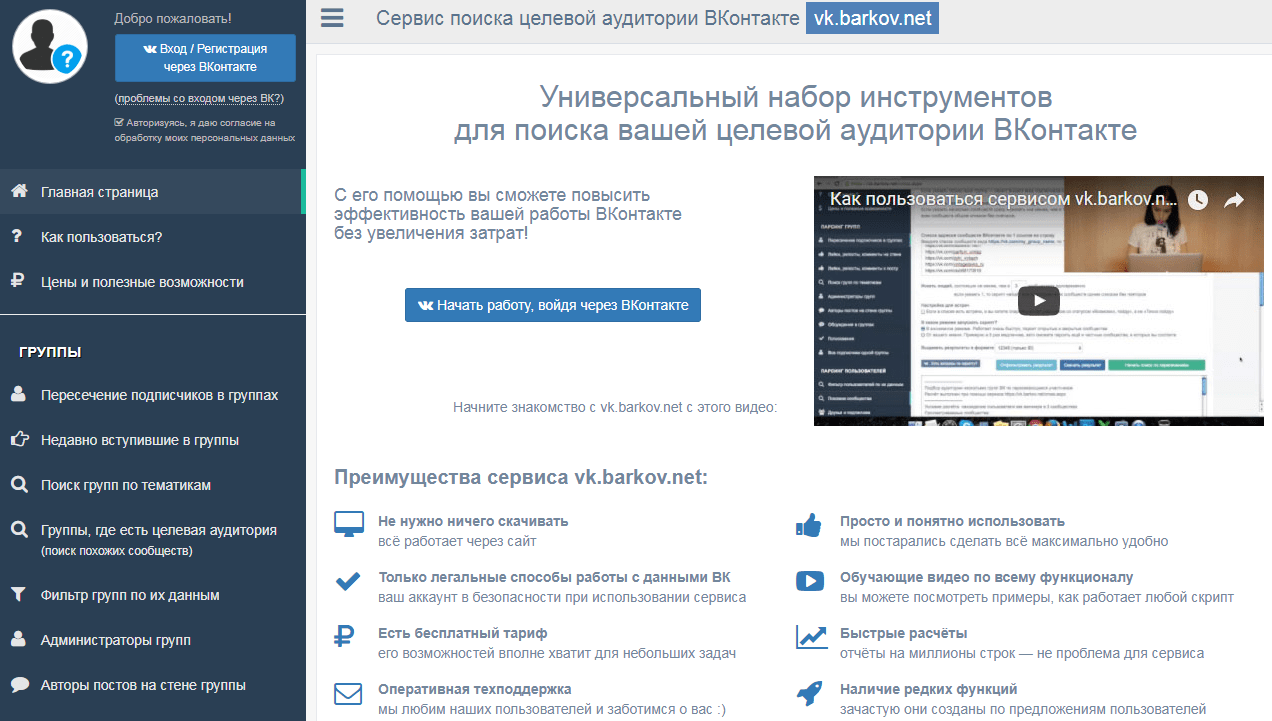Click the vk.barkov.net header badge

tap(872, 19)
